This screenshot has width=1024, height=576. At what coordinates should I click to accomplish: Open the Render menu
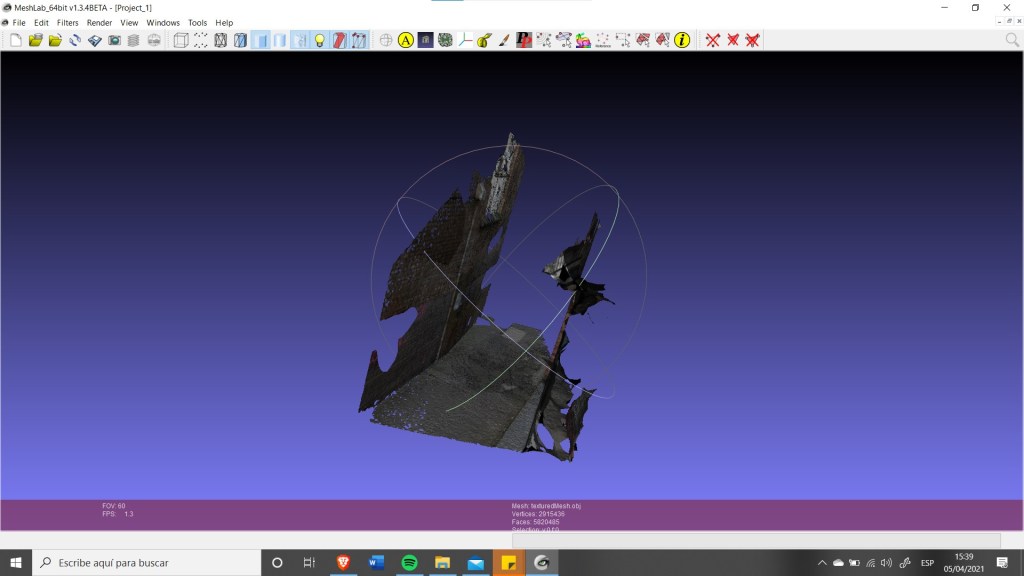click(99, 22)
